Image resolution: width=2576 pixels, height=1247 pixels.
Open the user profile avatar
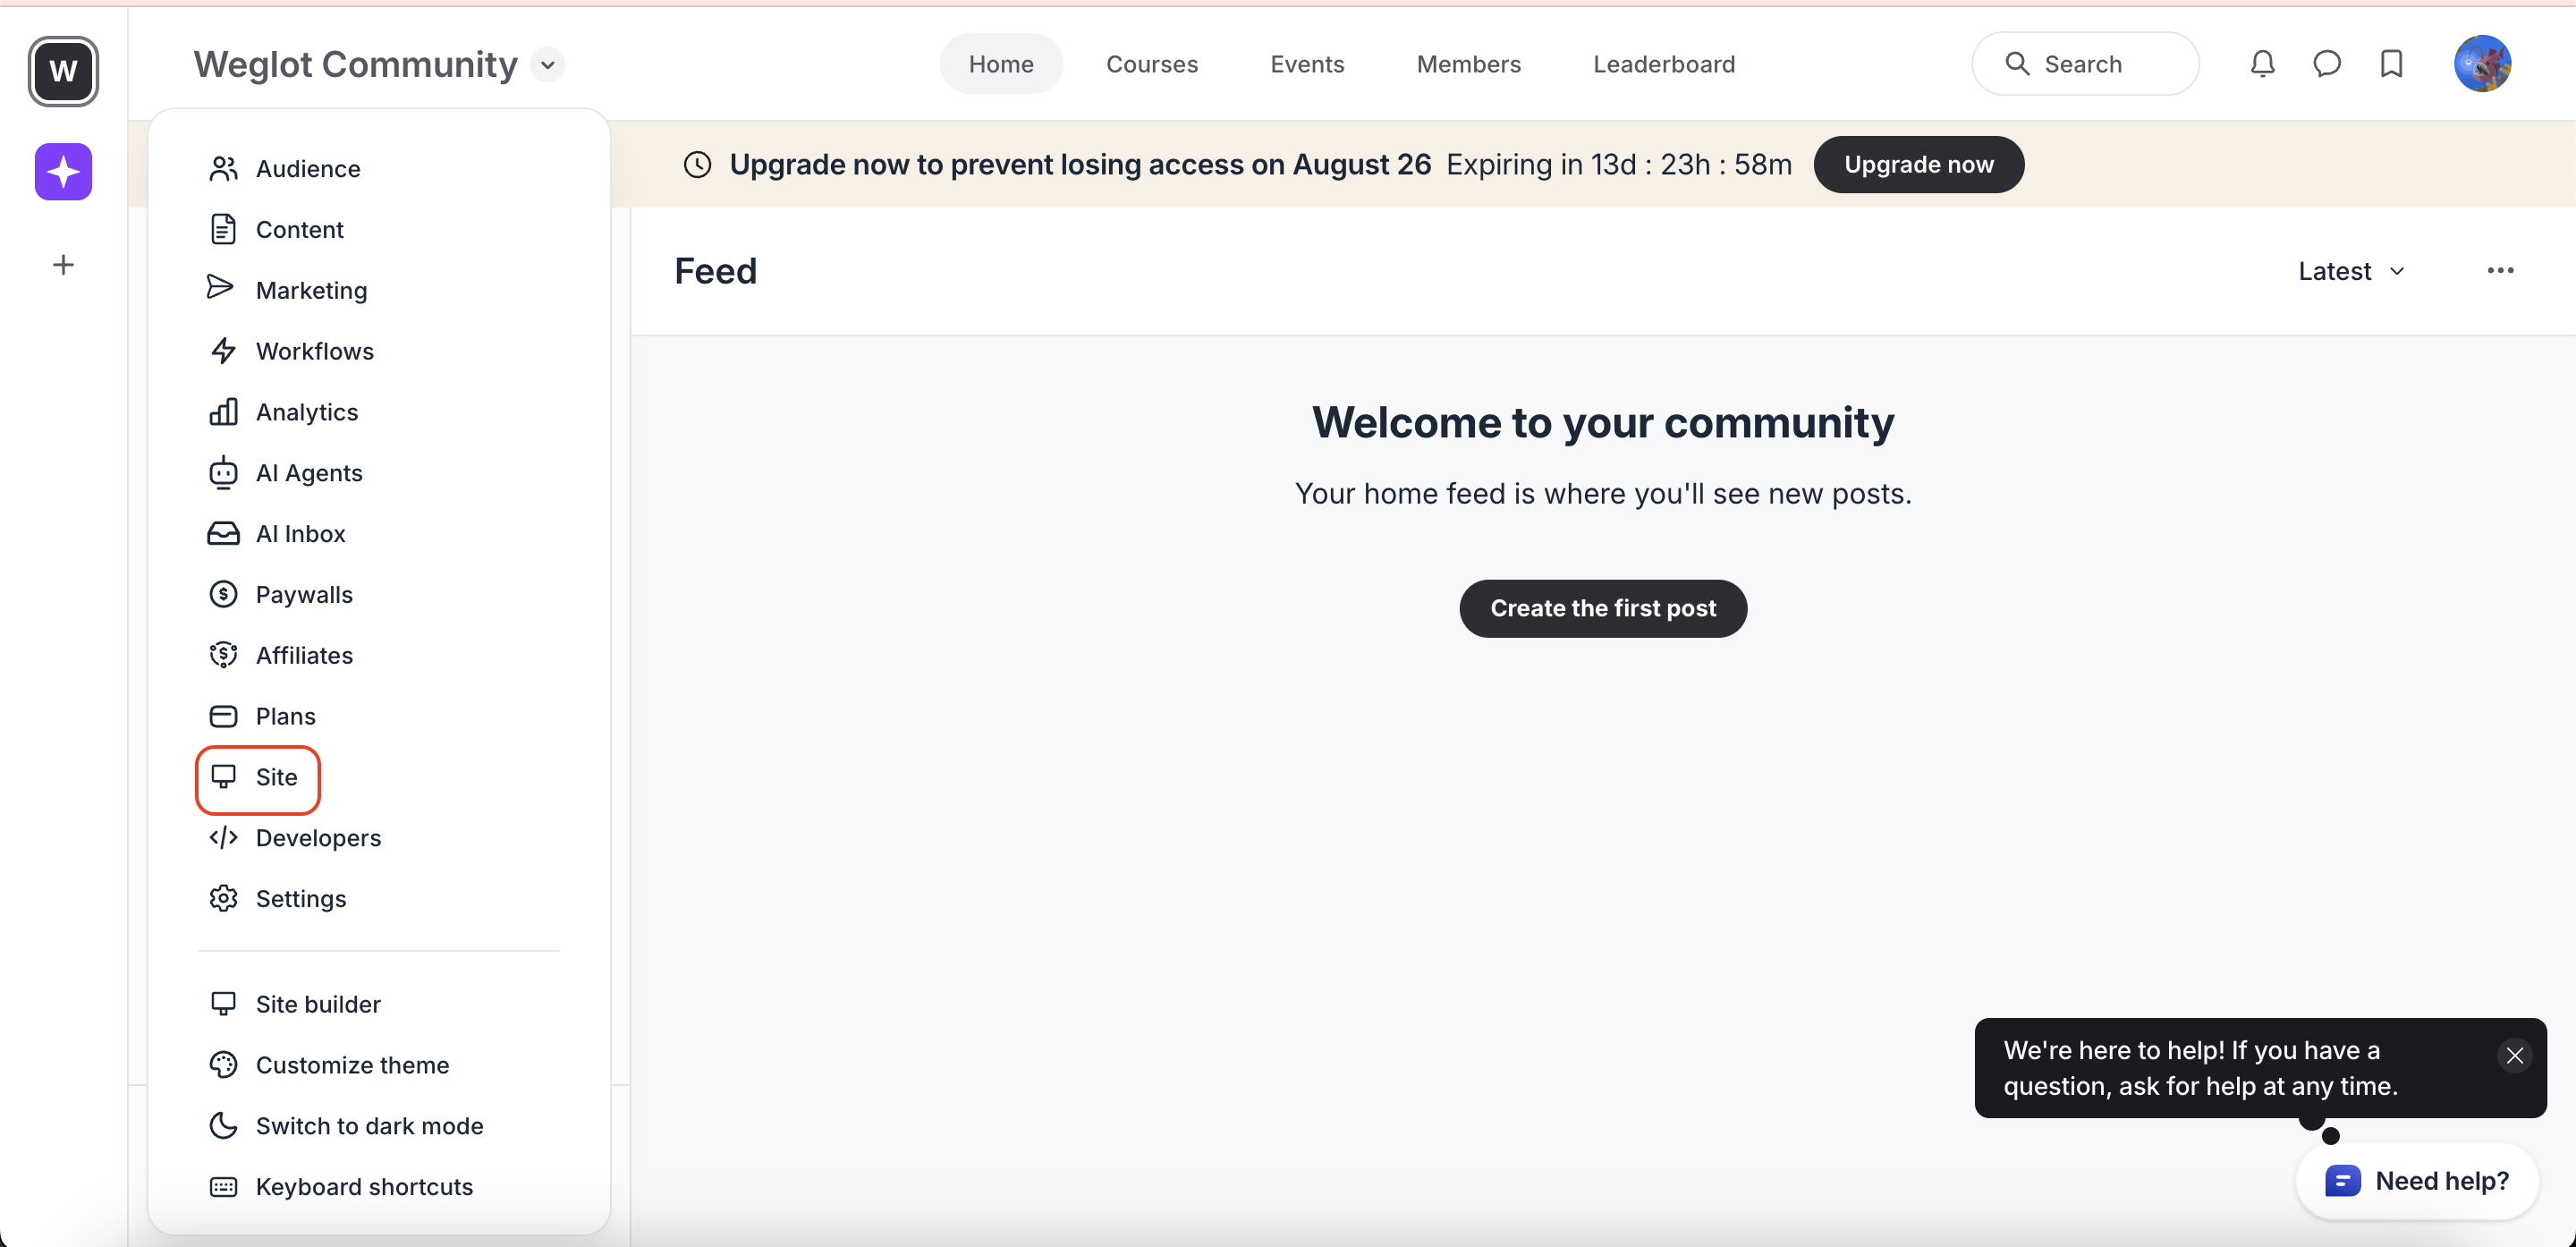[2483, 64]
